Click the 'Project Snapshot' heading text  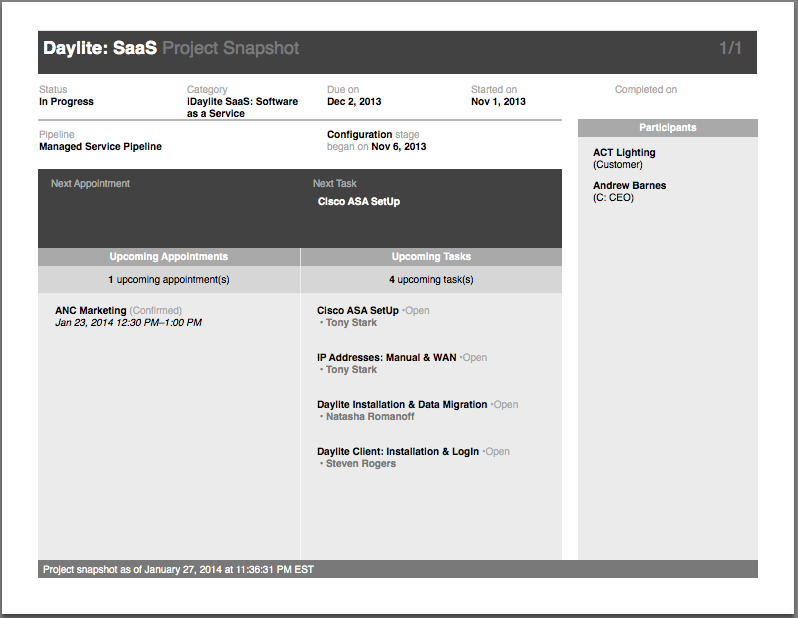(x=231, y=48)
